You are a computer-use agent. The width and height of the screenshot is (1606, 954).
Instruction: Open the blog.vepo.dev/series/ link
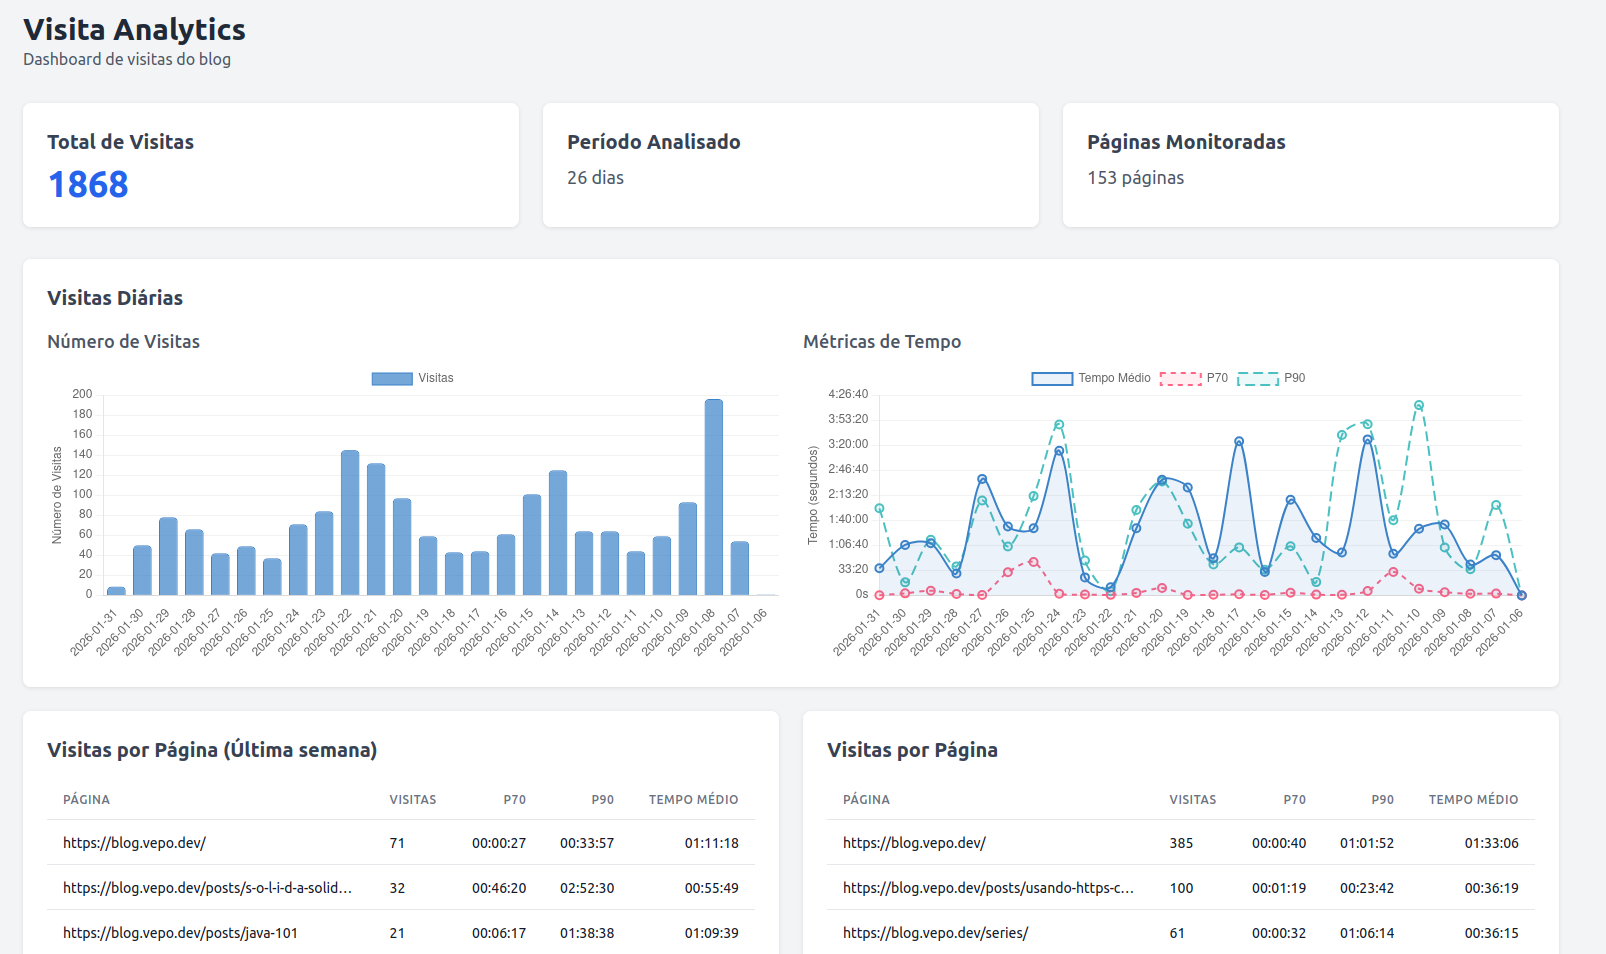click(x=935, y=933)
